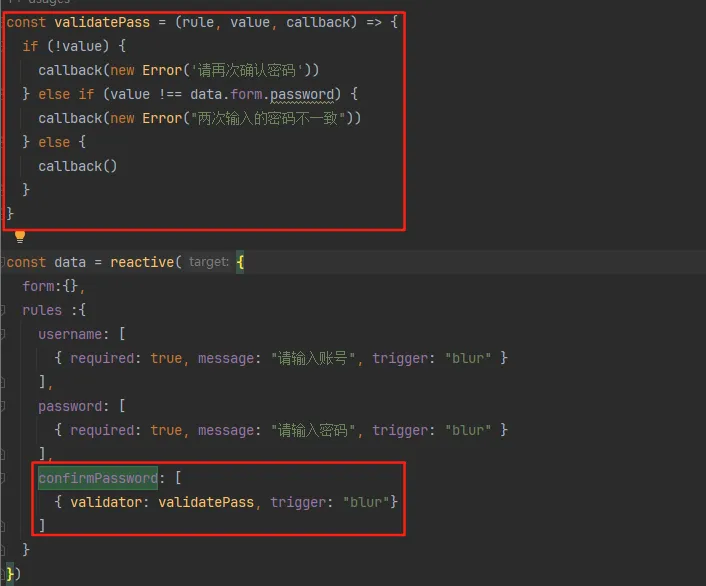Click the 'target:' parameter inlay hint

(x=208, y=262)
